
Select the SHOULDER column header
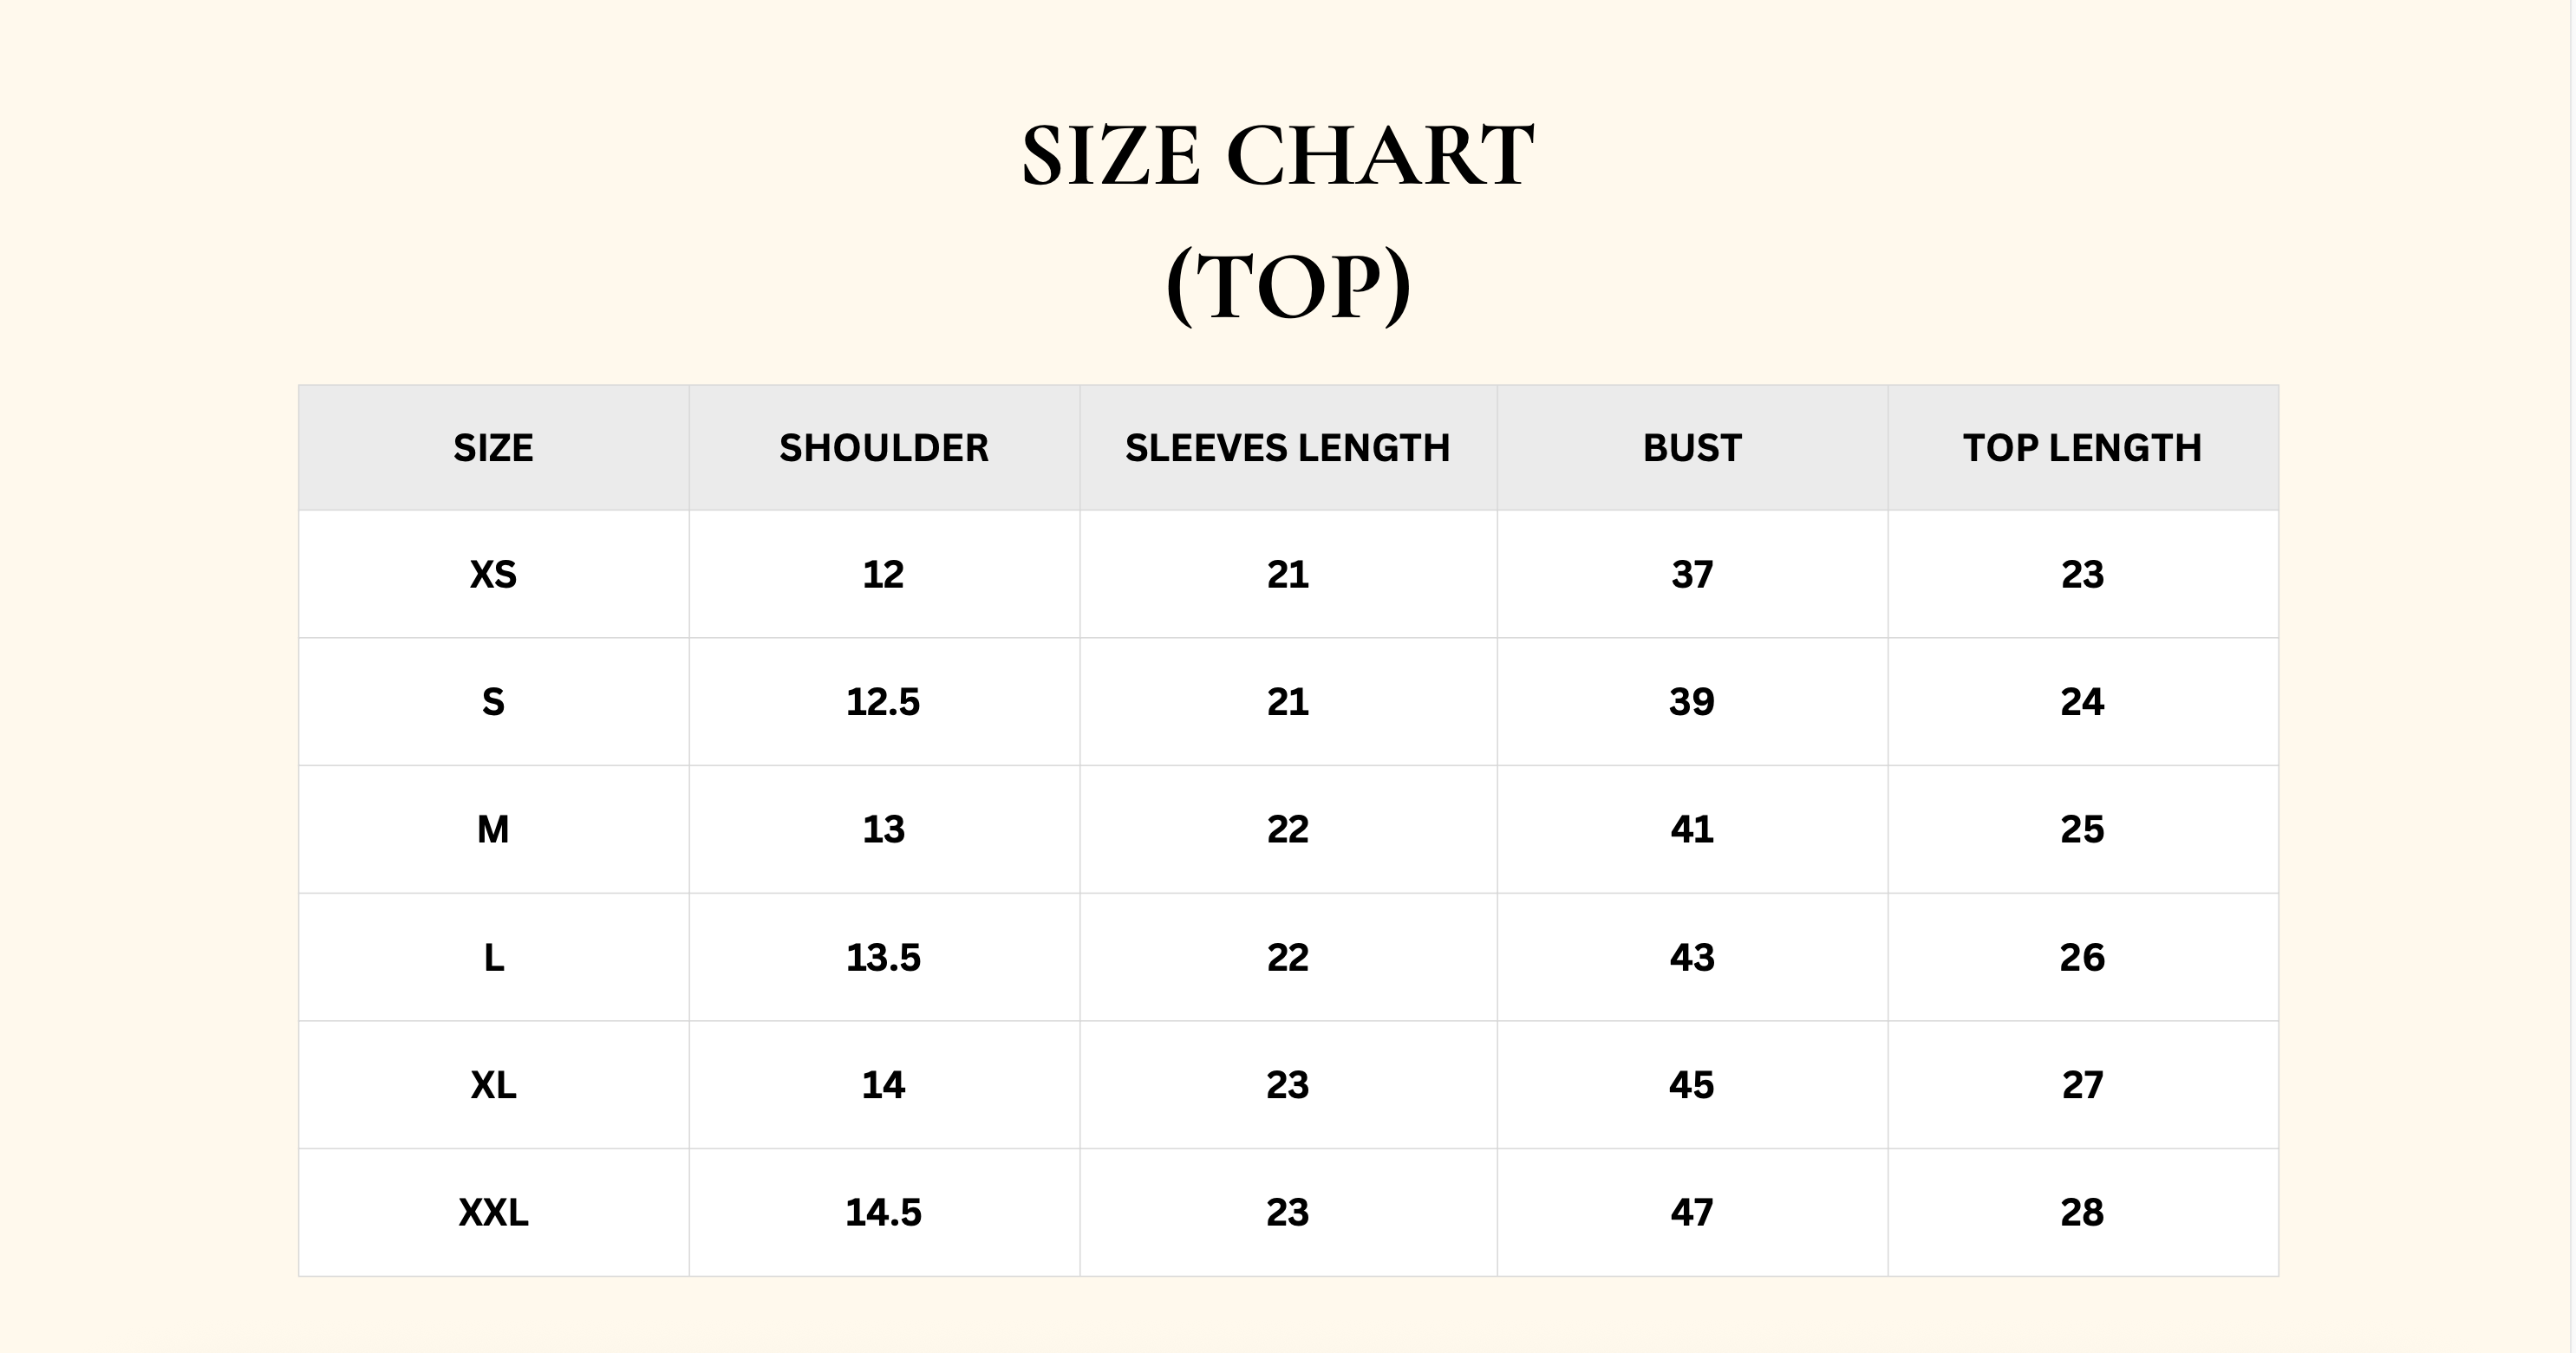(884, 448)
